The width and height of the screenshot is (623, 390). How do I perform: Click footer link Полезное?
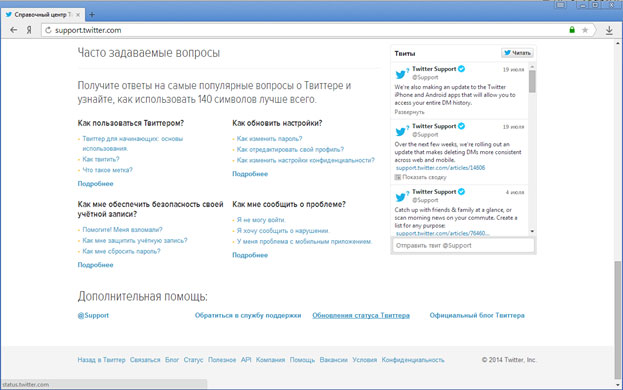click(x=222, y=360)
